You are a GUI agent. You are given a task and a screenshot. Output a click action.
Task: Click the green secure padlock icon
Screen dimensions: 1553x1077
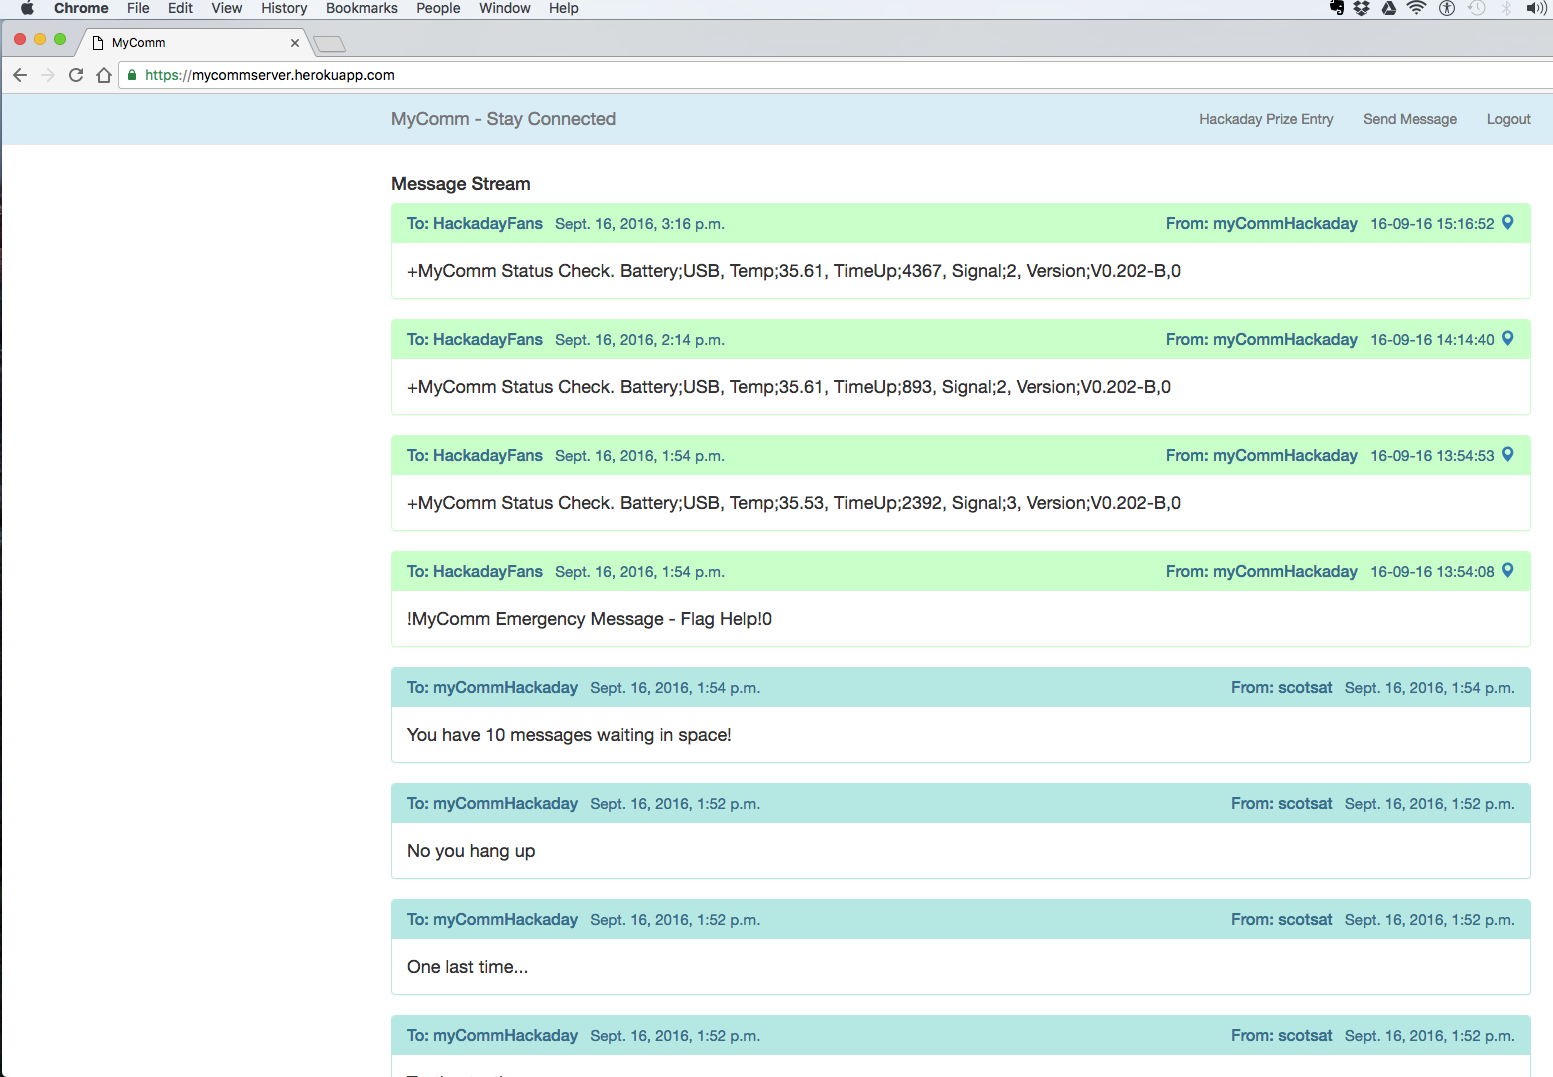pos(132,75)
